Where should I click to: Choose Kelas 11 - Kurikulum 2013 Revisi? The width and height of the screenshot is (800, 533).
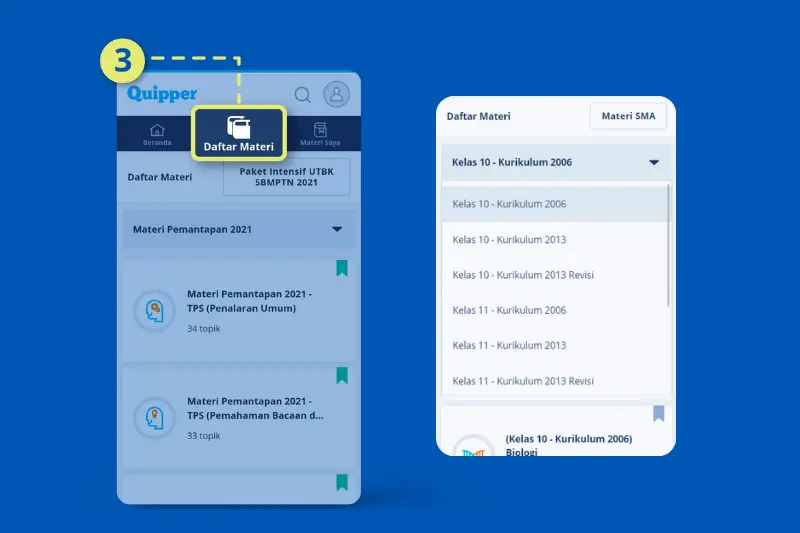coord(555,381)
